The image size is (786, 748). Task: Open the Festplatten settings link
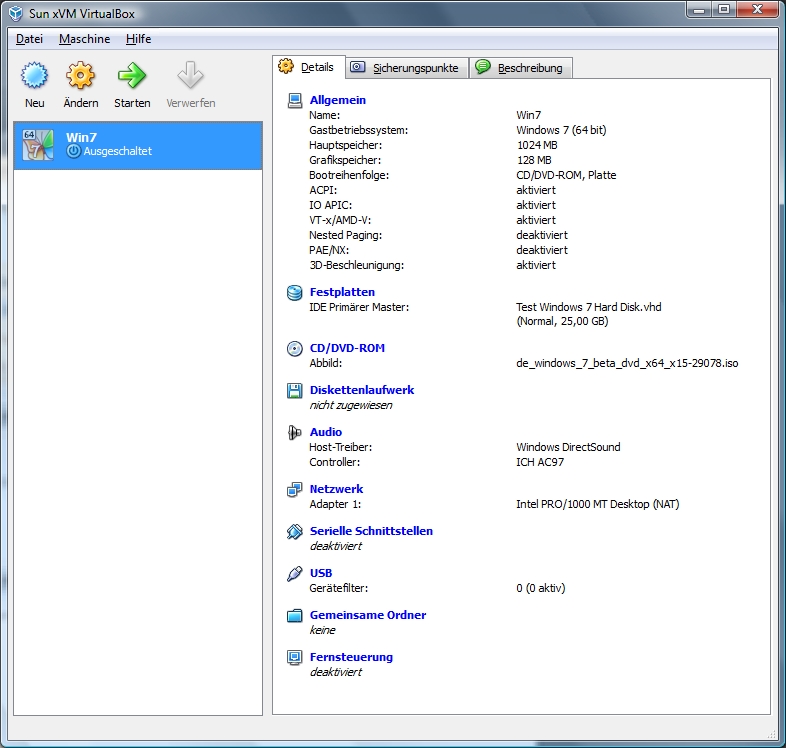pyautogui.click(x=342, y=292)
